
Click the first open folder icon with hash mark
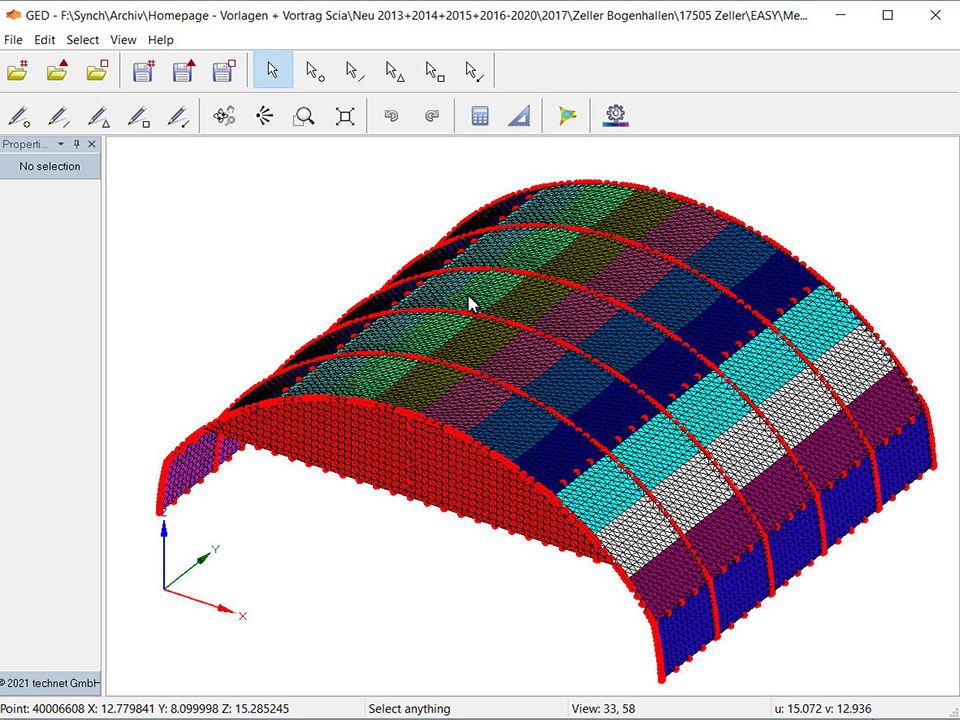tap(18, 71)
